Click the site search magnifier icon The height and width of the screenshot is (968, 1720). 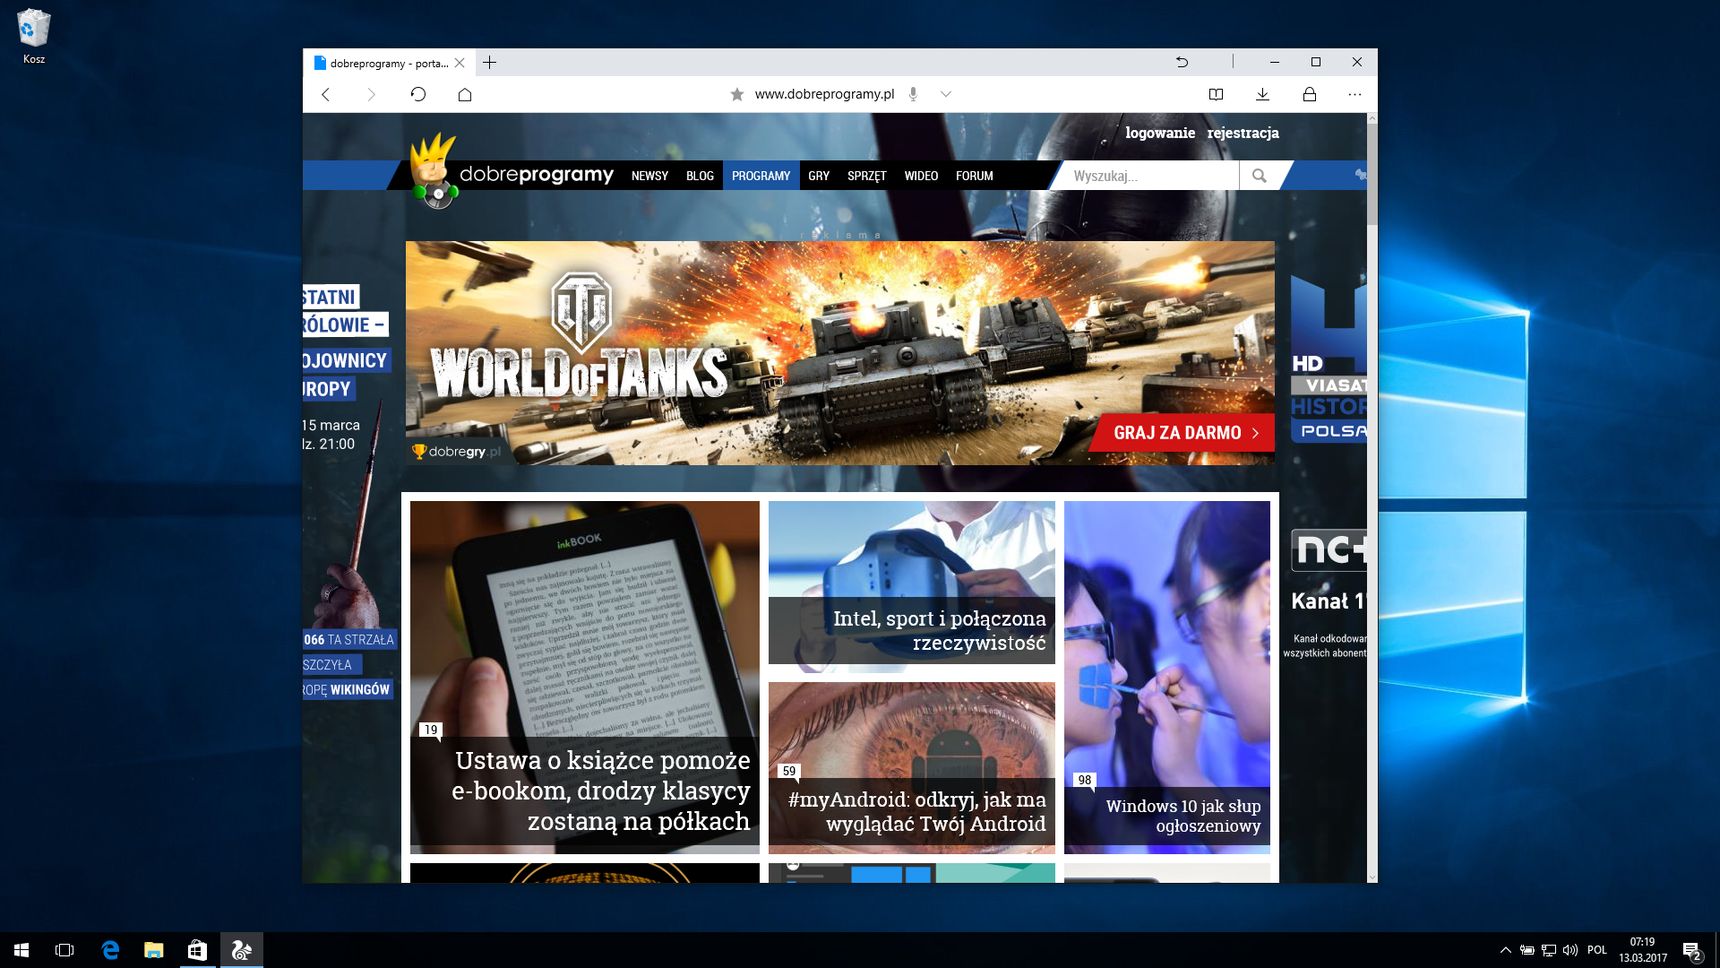click(x=1259, y=175)
